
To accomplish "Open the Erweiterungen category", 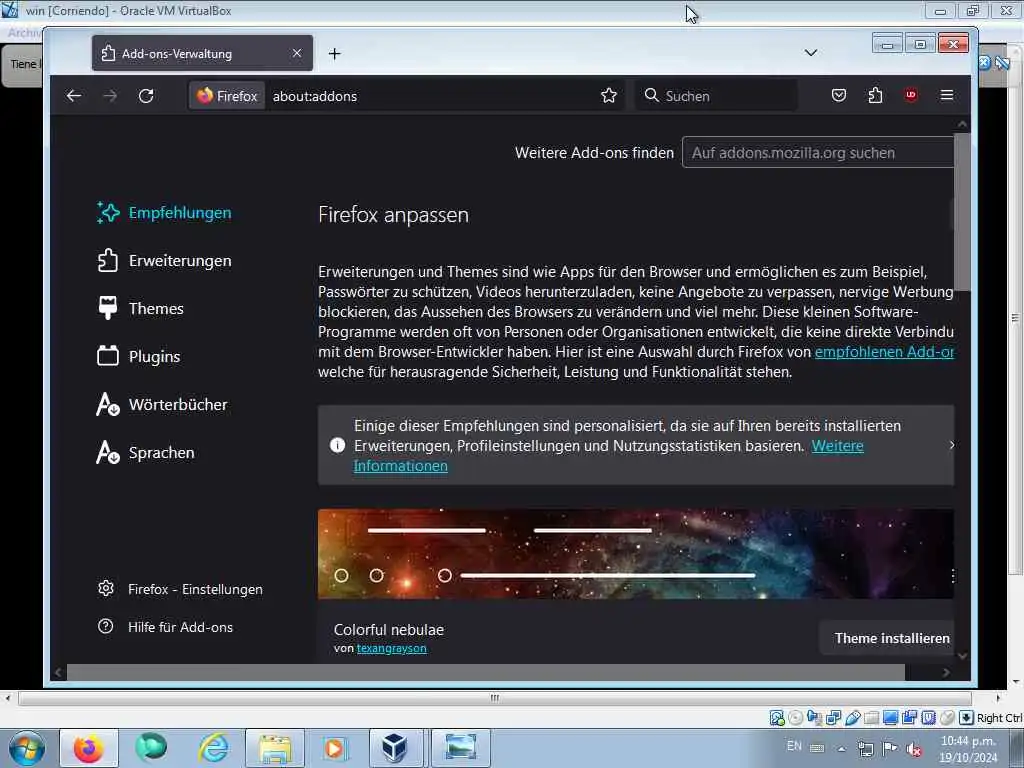I will click(164, 261).
